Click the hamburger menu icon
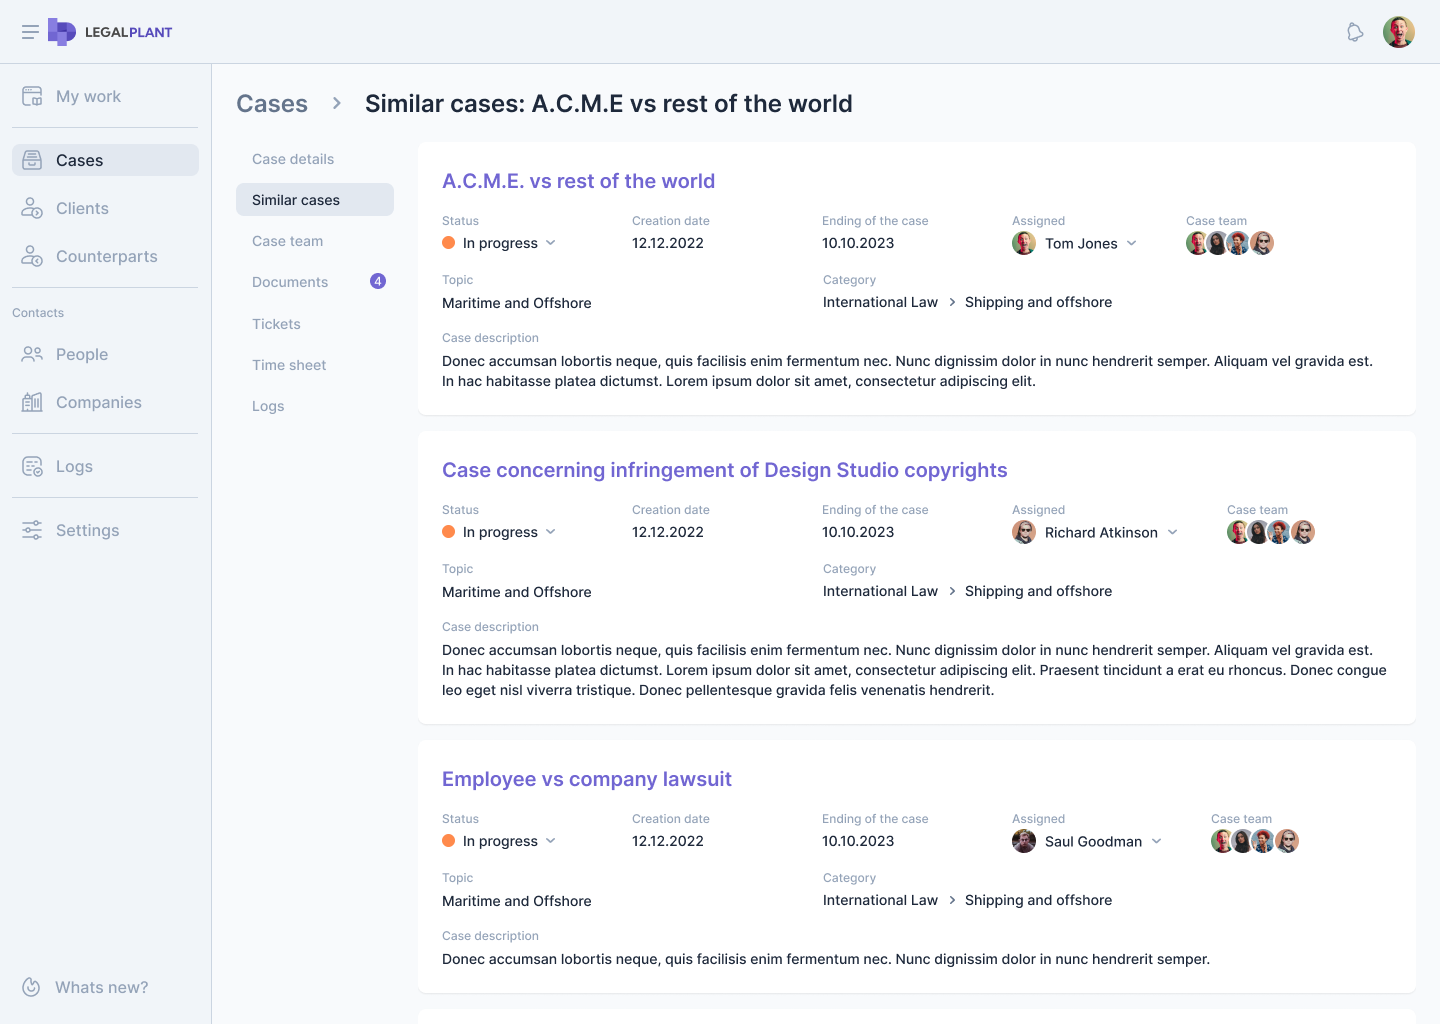Screen dimensions: 1440x1024 click(x=30, y=32)
